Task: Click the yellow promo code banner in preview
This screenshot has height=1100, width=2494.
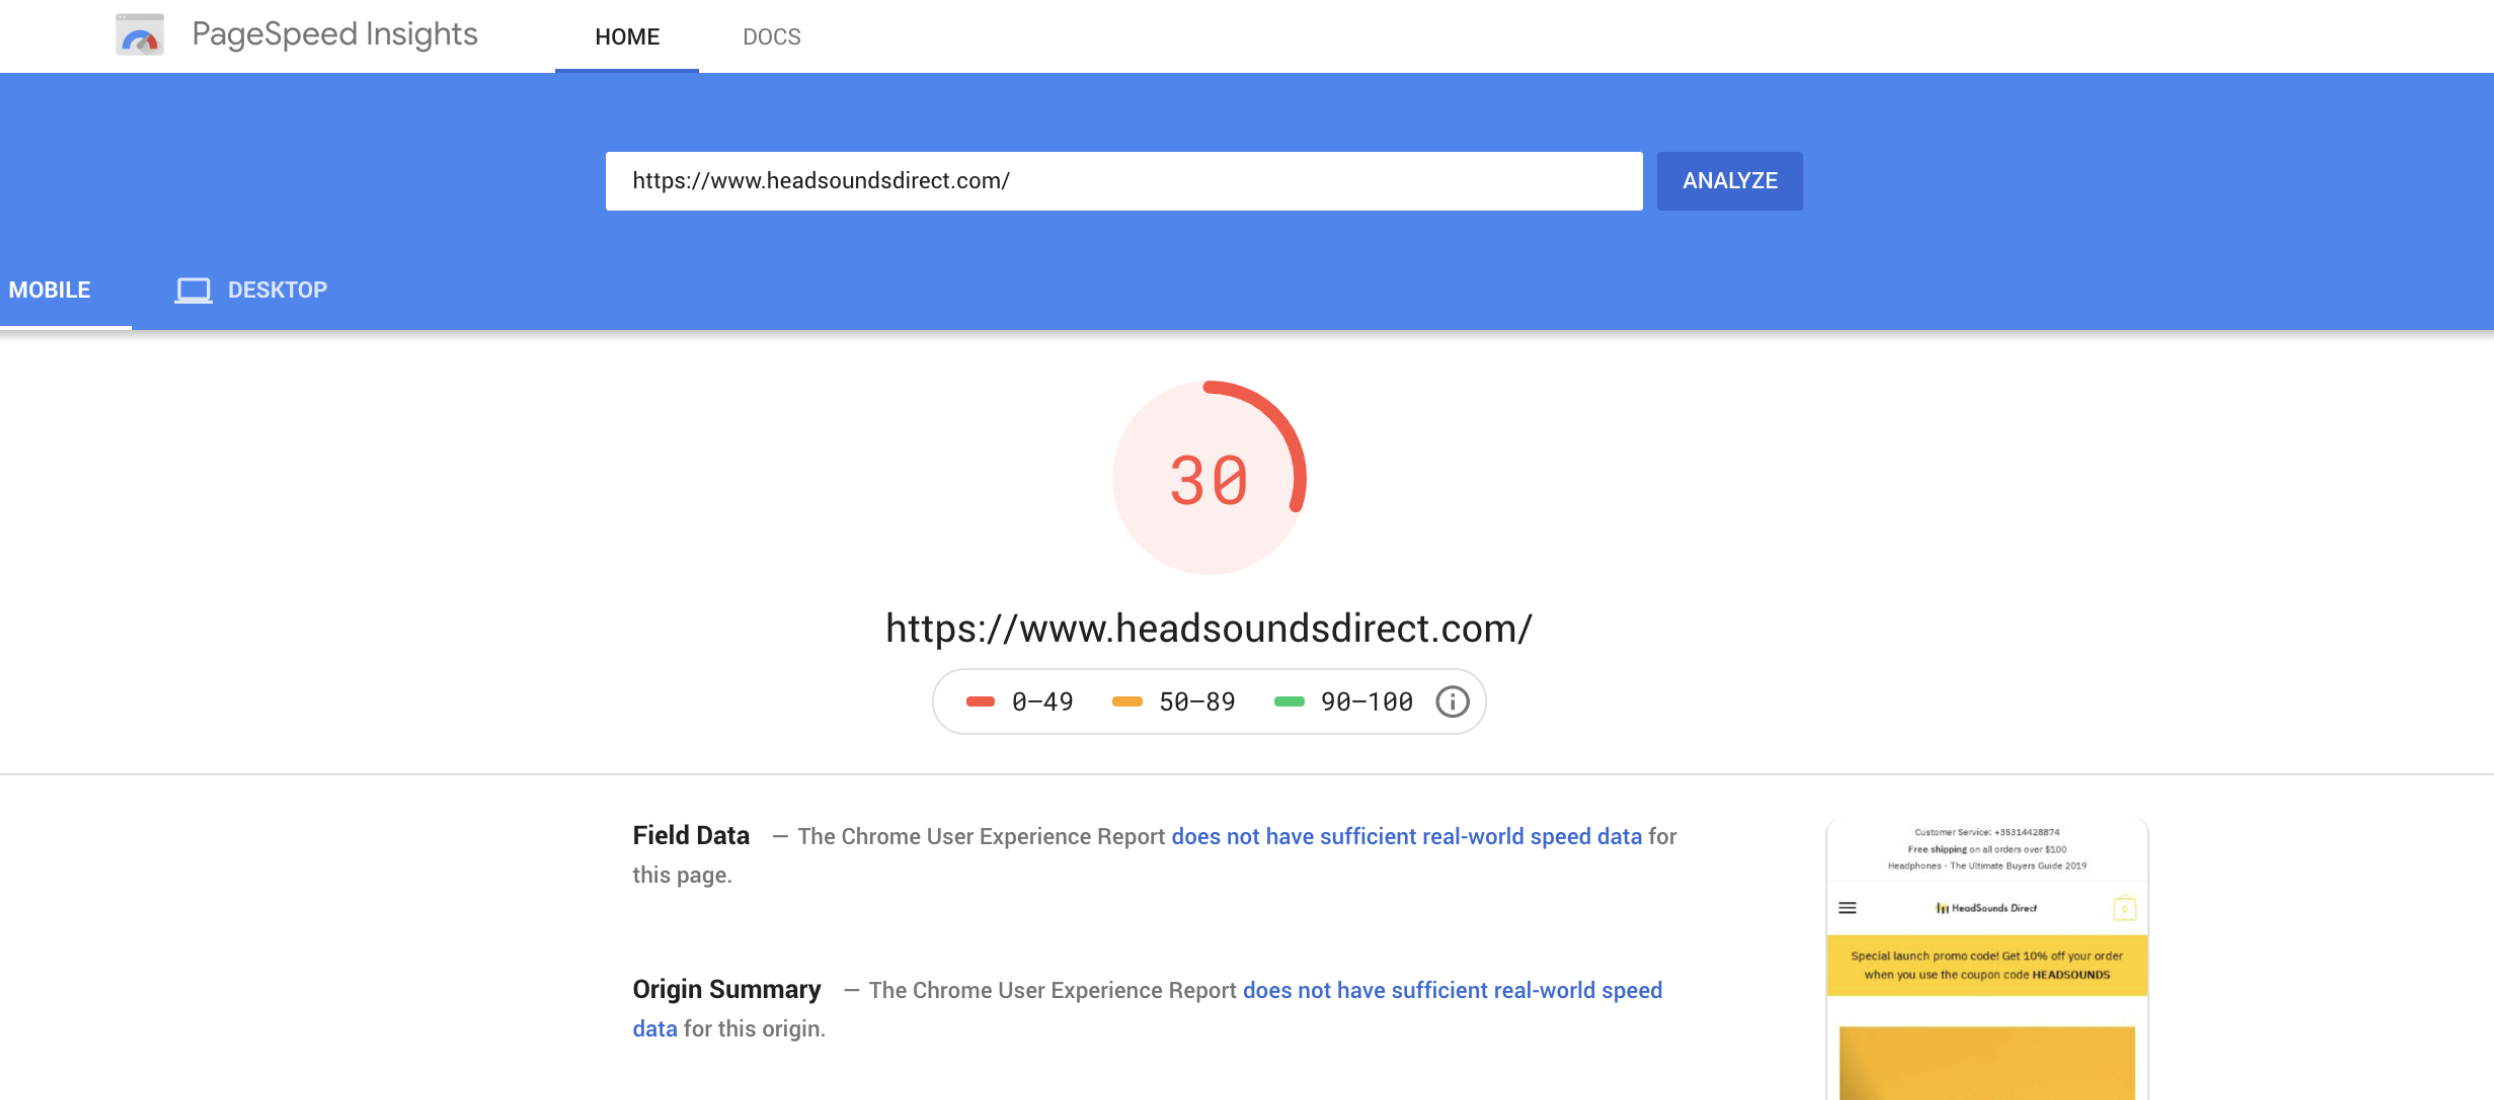Action: click(x=1987, y=965)
